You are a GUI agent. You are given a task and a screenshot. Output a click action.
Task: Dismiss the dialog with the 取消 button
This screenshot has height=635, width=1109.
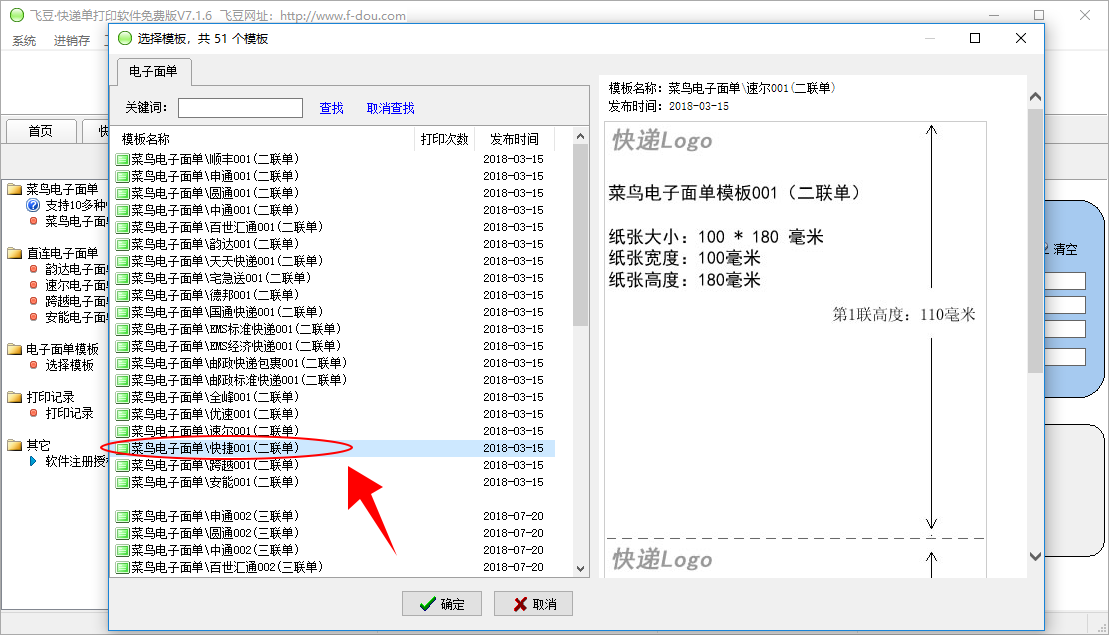pyautogui.click(x=534, y=604)
